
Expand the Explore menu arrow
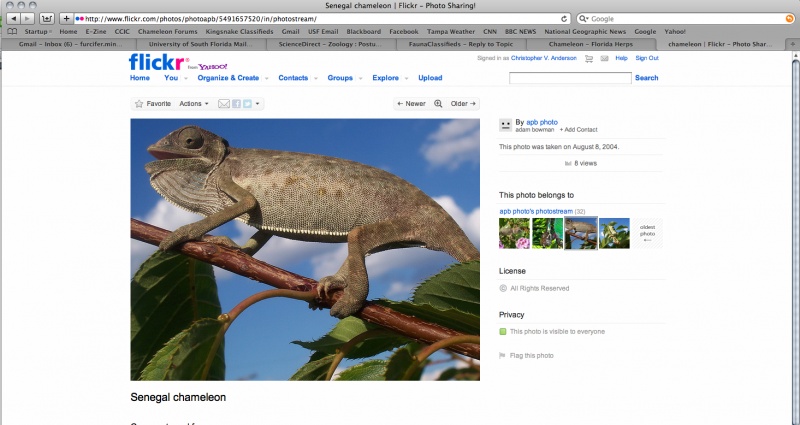[x=407, y=79]
